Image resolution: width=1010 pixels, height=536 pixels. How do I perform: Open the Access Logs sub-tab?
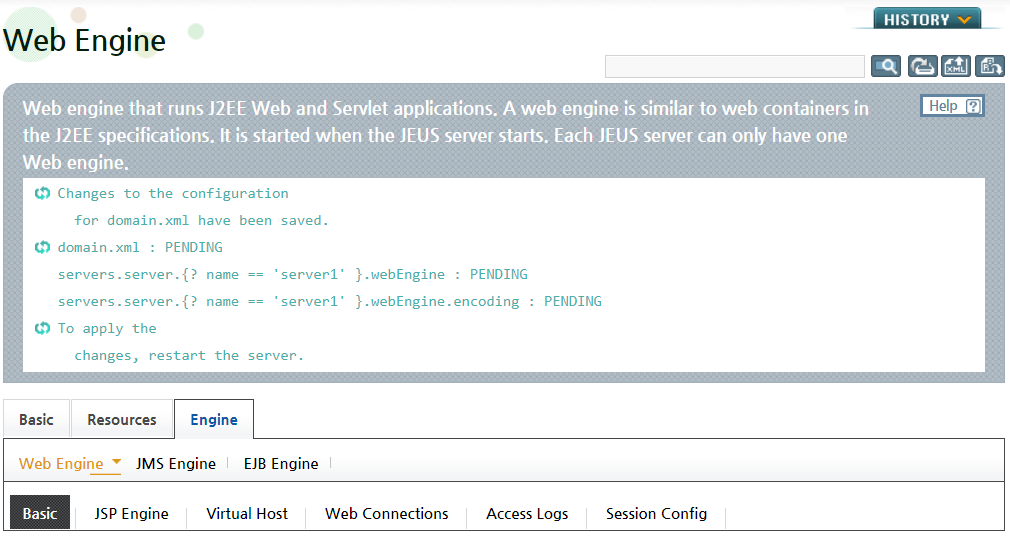point(527,513)
